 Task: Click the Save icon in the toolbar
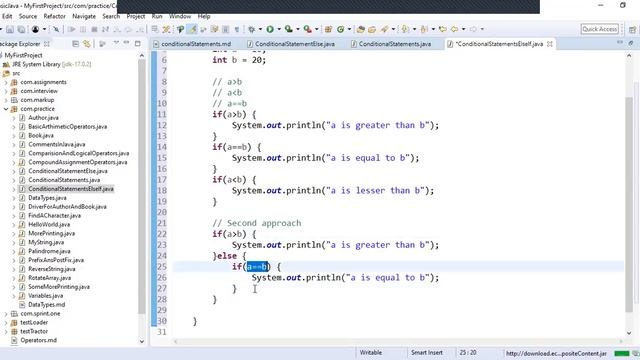(x=10, y=29)
